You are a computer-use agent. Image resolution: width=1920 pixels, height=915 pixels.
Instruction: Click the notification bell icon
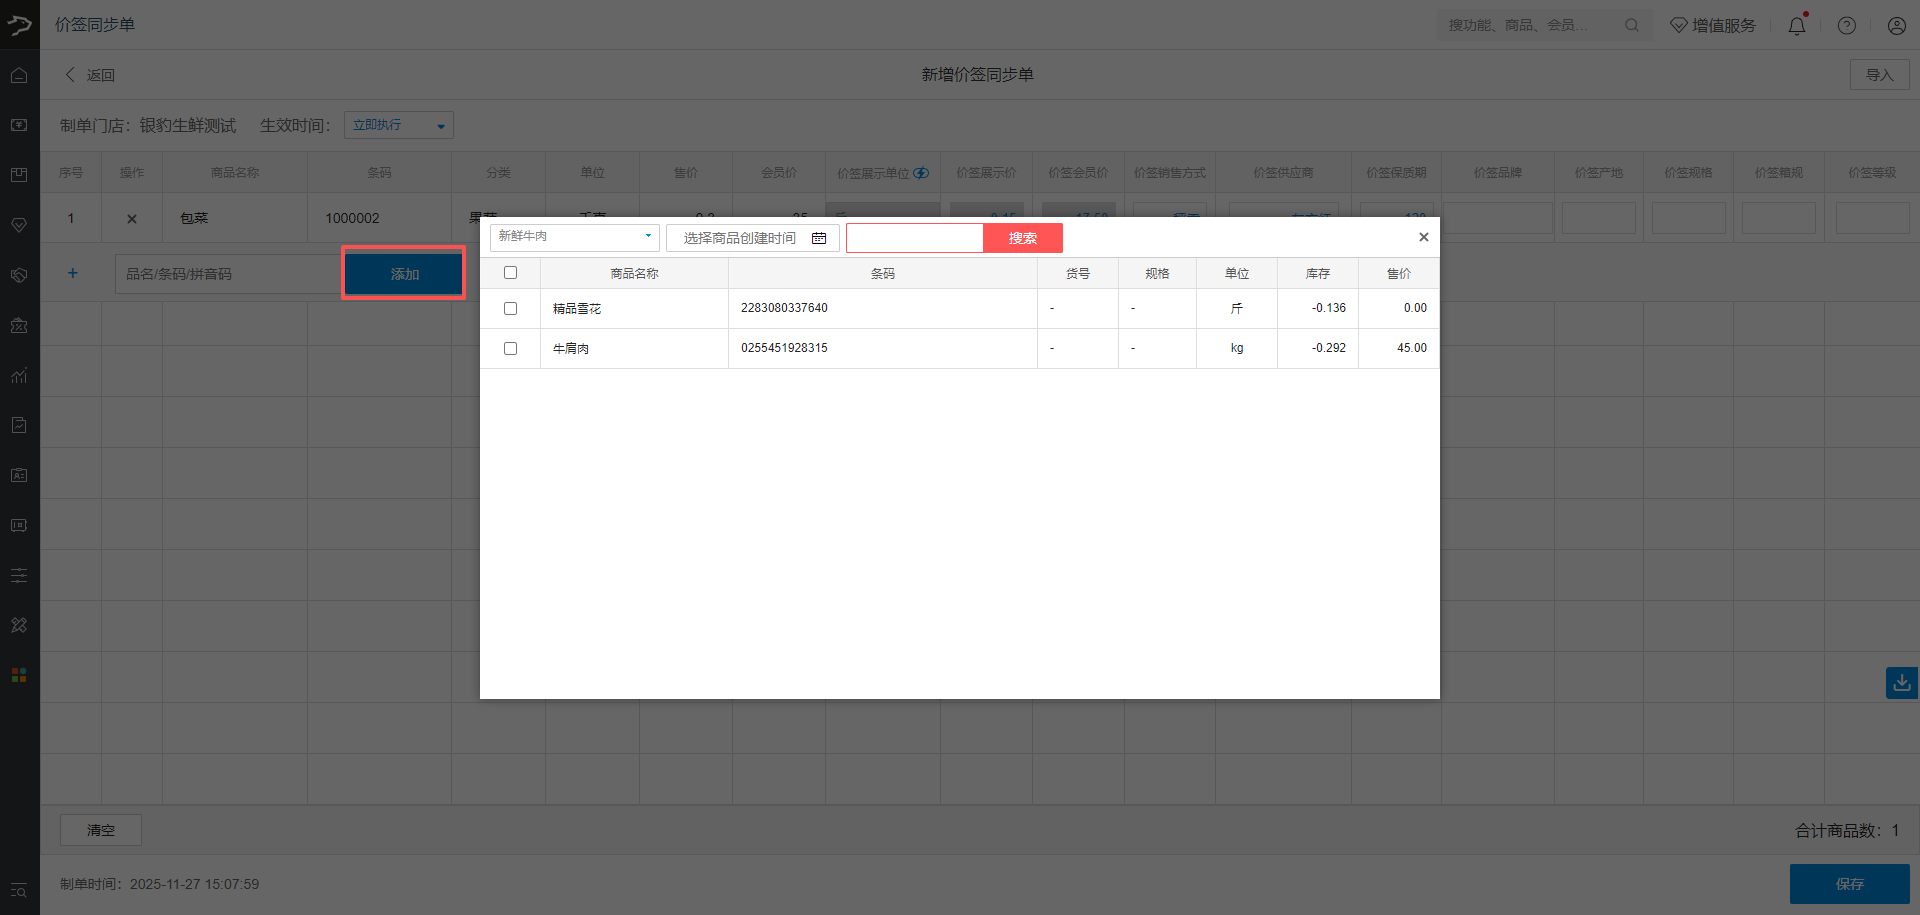[x=1796, y=26]
